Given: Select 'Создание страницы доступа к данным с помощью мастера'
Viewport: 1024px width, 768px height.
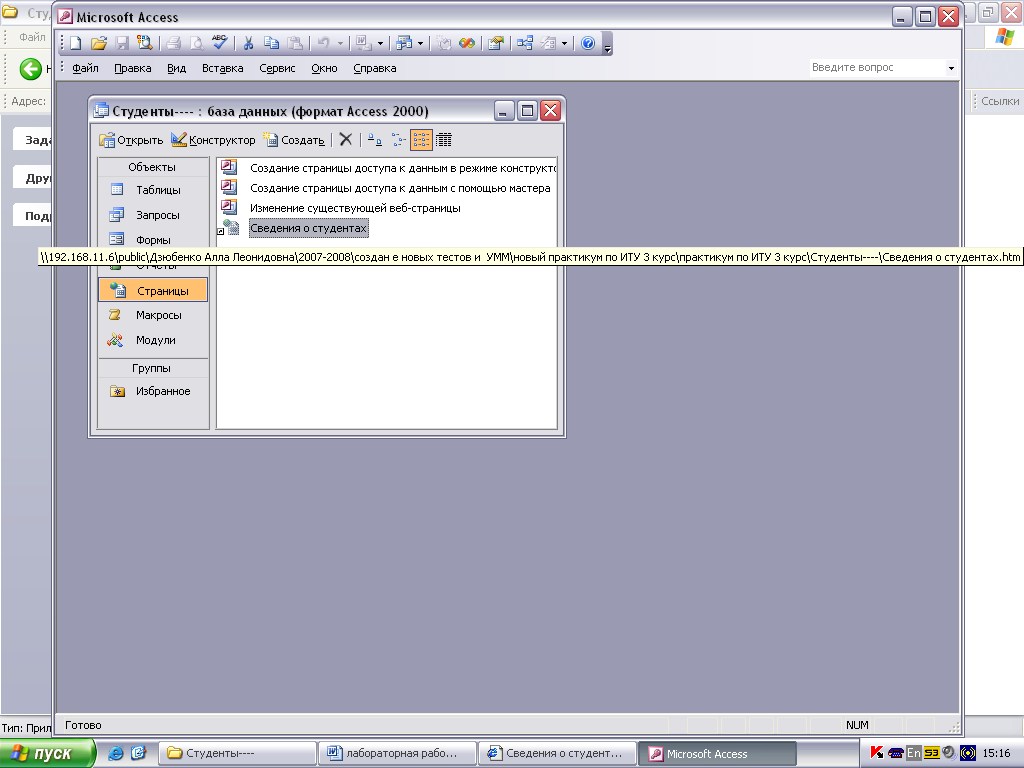Looking at the screenshot, I should 386,188.
